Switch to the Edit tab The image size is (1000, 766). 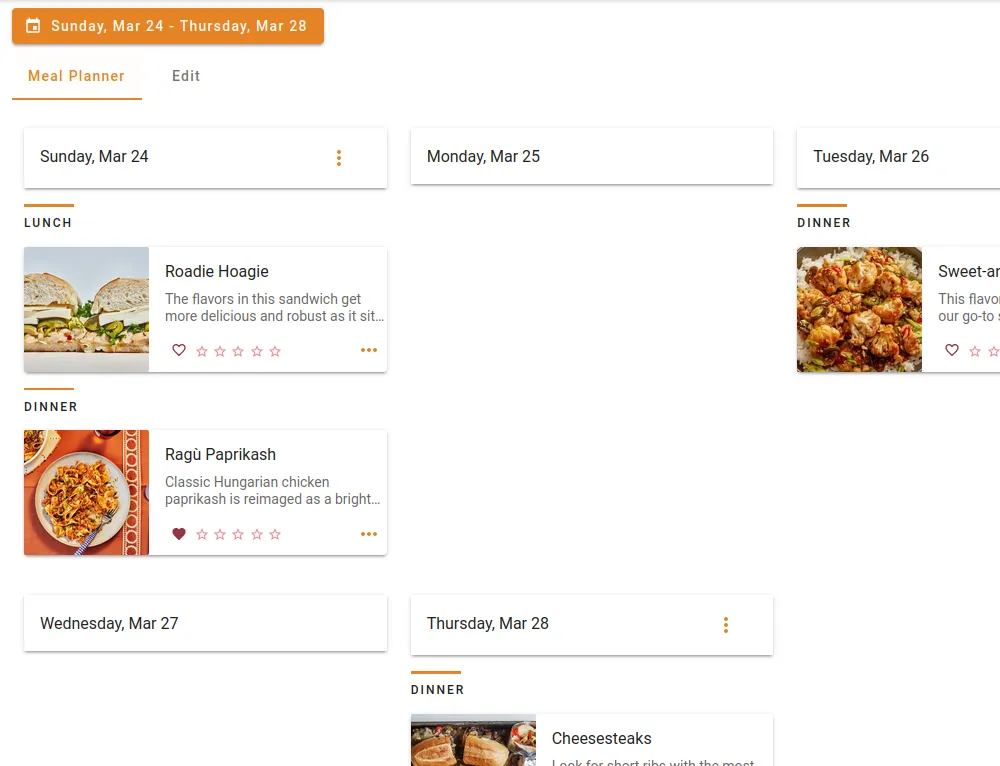tap(185, 75)
